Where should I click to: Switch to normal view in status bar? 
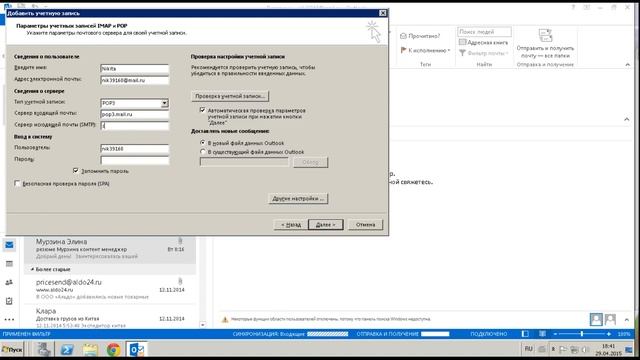pyautogui.click(x=525, y=334)
